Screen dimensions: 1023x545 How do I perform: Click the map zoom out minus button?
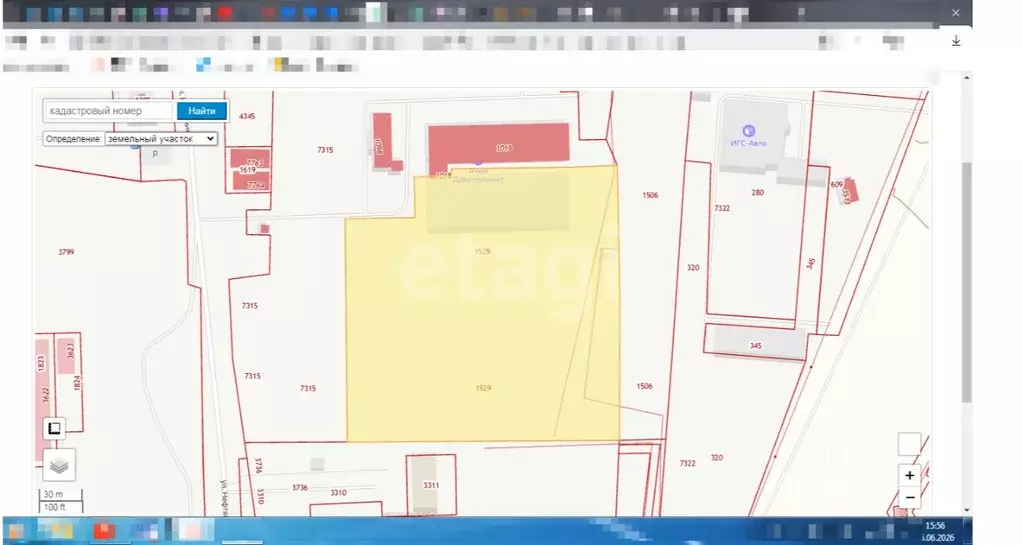[909, 497]
